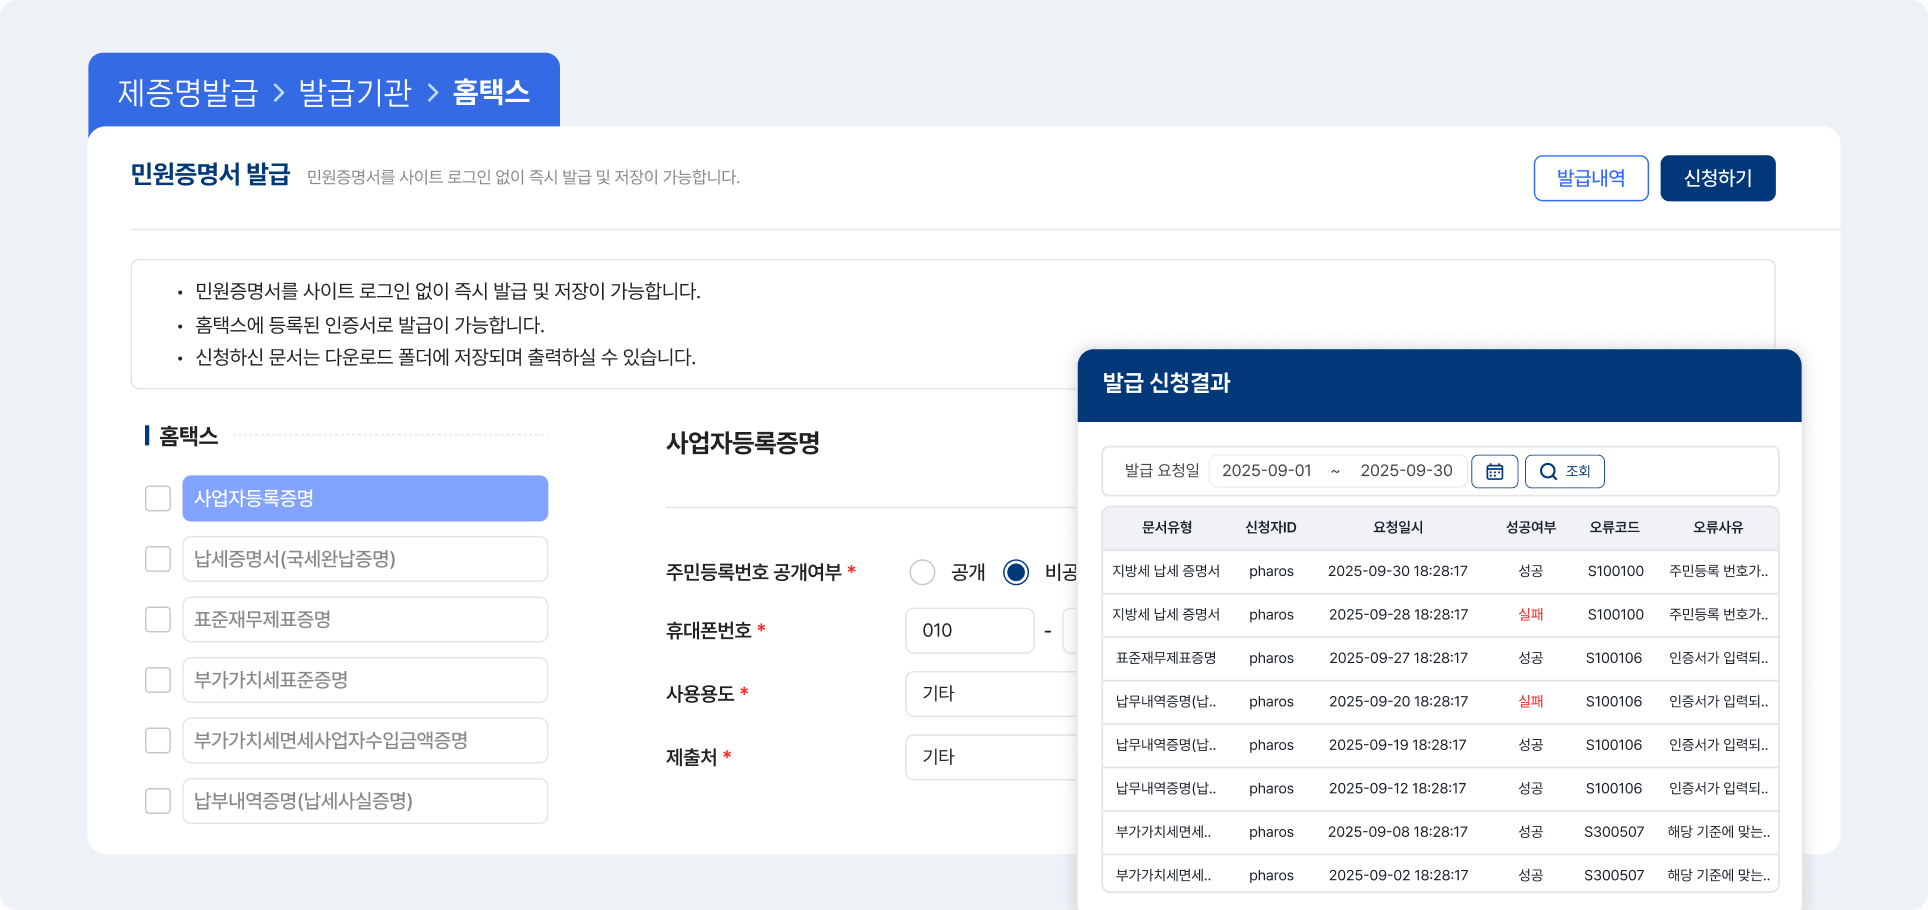Image resolution: width=1928 pixels, height=910 pixels.
Task: Select 부가가치세면세사업자수입금액증명 document item
Action: (x=365, y=740)
